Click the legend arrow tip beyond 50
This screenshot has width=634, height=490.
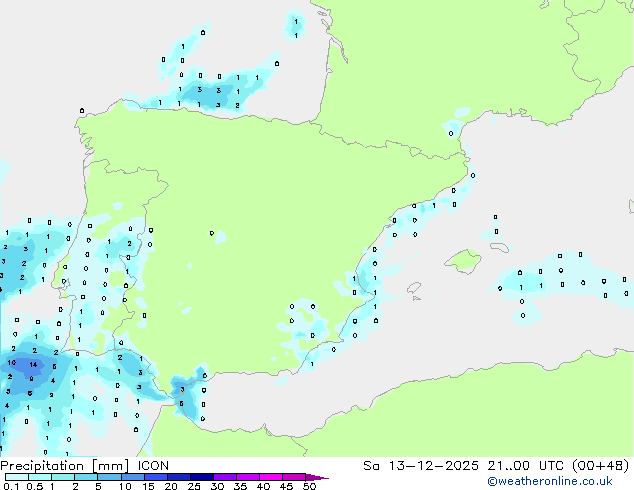317,477
